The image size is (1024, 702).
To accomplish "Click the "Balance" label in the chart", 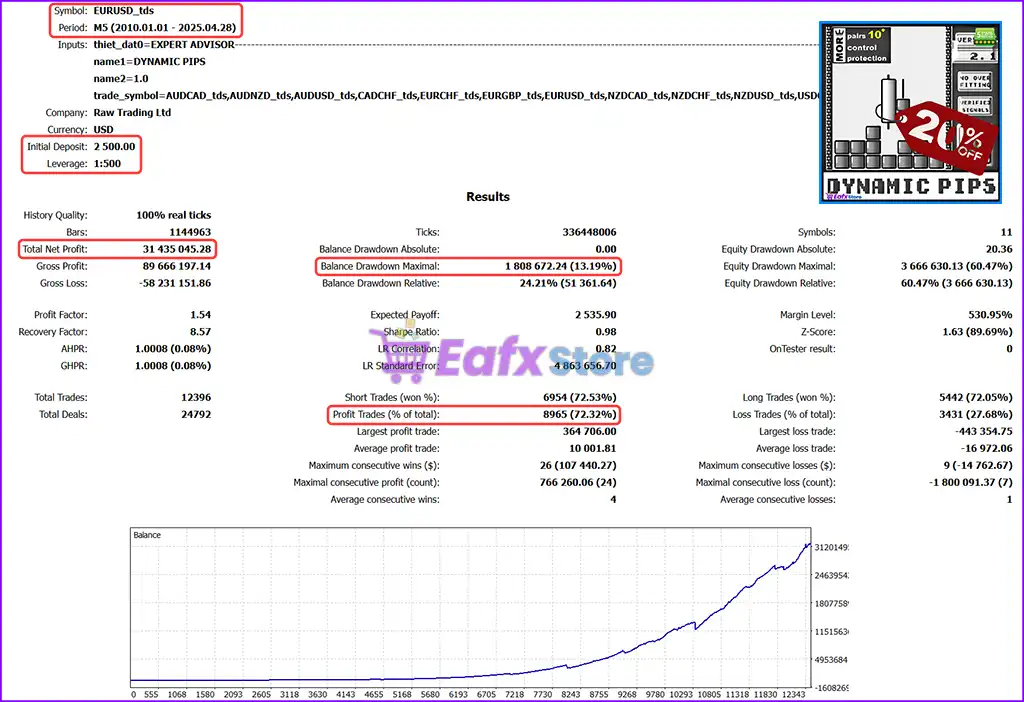I will (147, 535).
